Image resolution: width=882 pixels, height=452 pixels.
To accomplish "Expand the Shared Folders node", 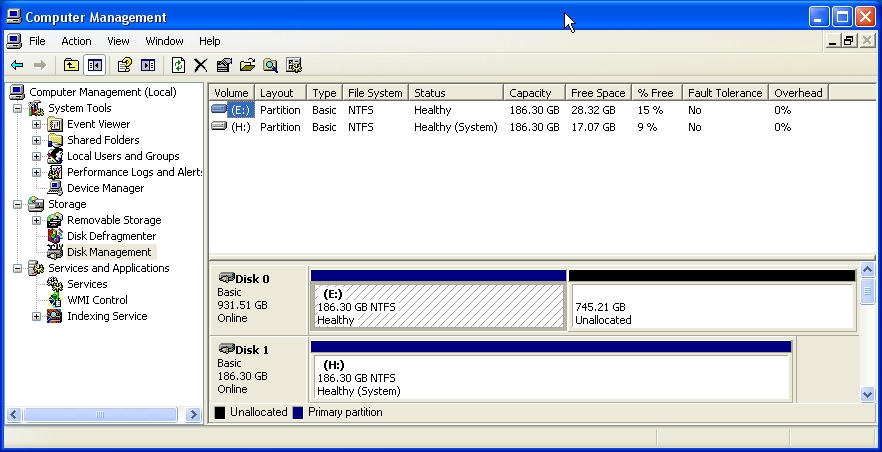I will pos(37,141).
